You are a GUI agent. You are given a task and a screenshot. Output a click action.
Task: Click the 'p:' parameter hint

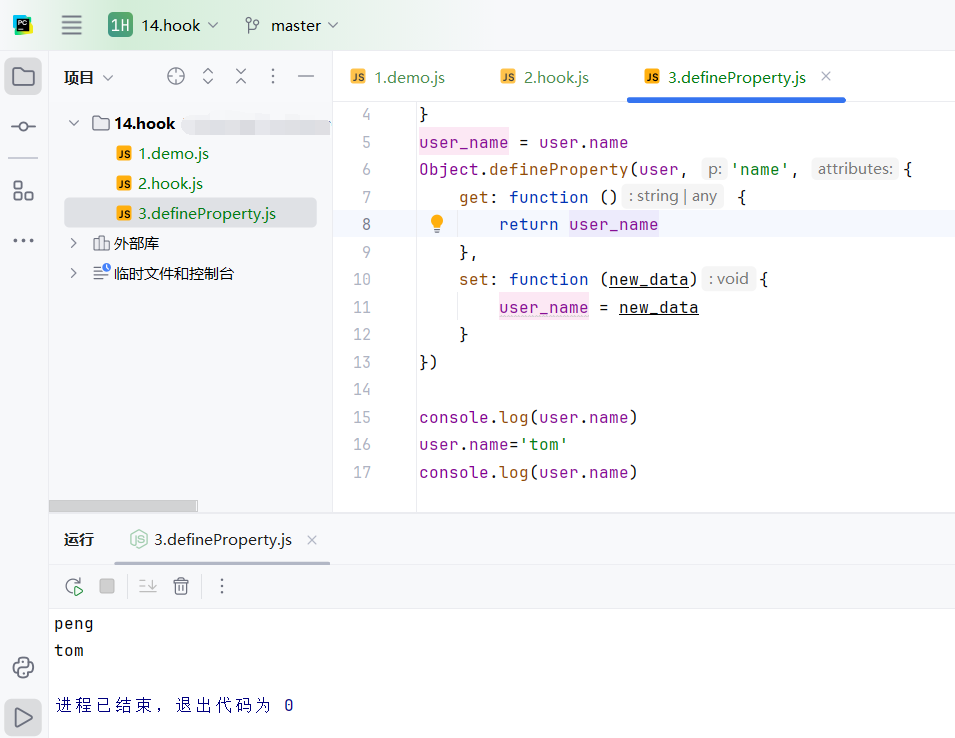pyautogui.click(x=714, y=169)
